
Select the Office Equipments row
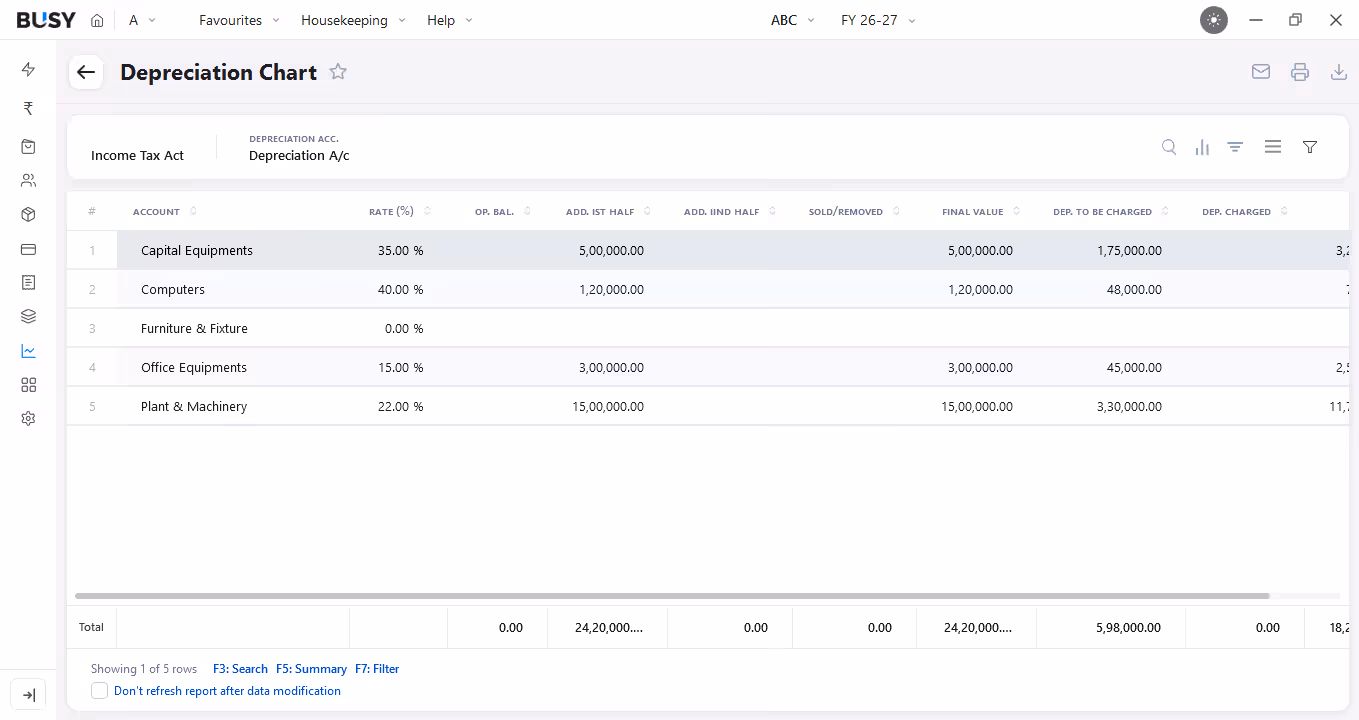point(707,368)
